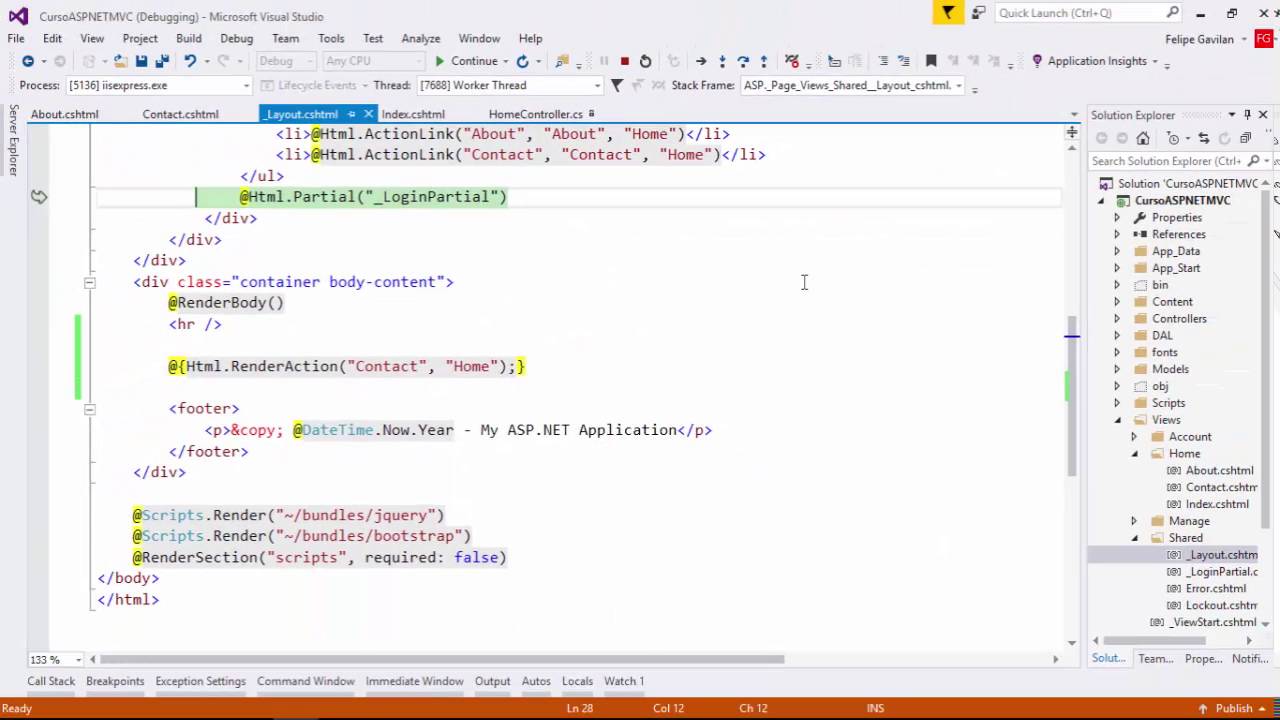Click the notifications flag icon
The image size is (1280, 720).
click(x=947, y=13)
